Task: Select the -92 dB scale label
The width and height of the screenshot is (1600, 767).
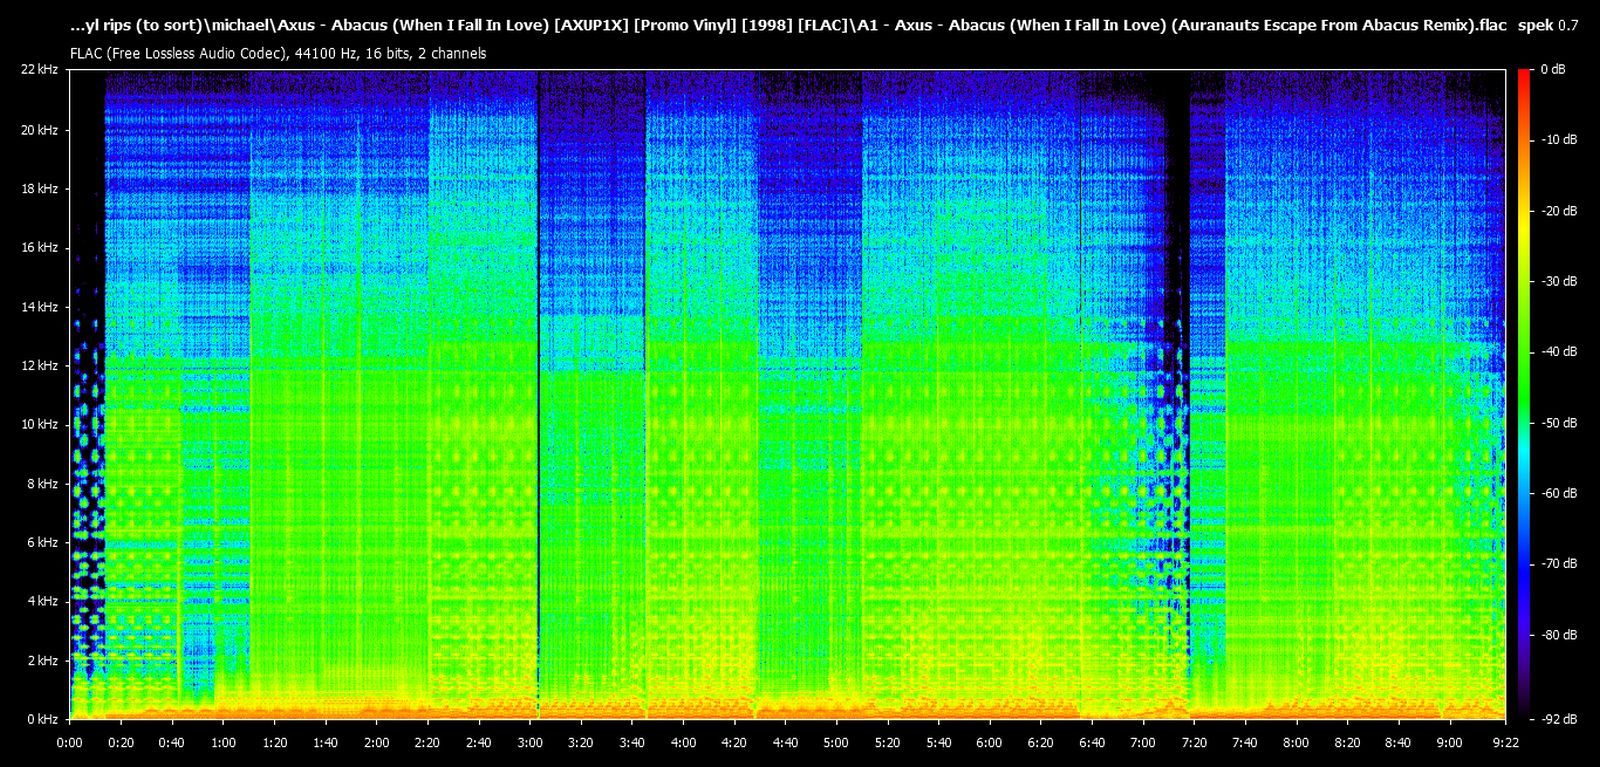Action: tap(1558, 719)
